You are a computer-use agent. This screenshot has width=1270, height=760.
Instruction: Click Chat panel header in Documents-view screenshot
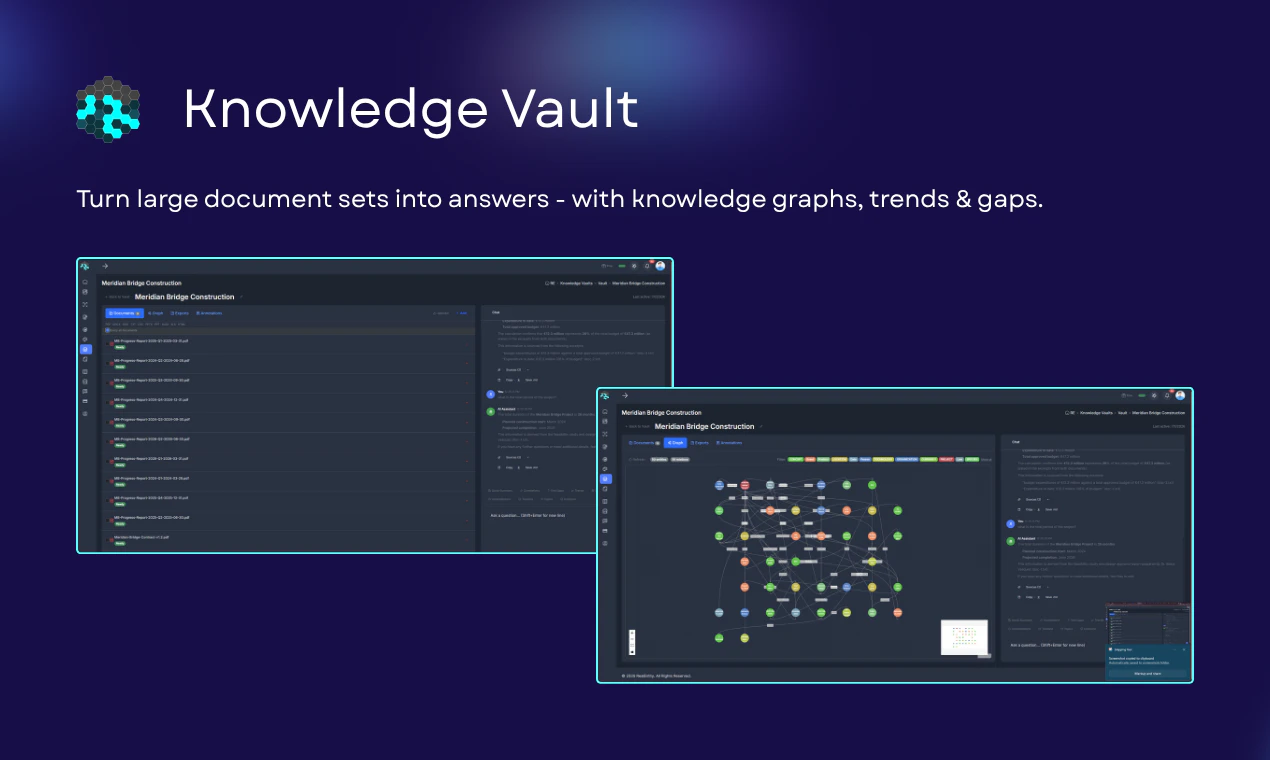click(496, 312)
